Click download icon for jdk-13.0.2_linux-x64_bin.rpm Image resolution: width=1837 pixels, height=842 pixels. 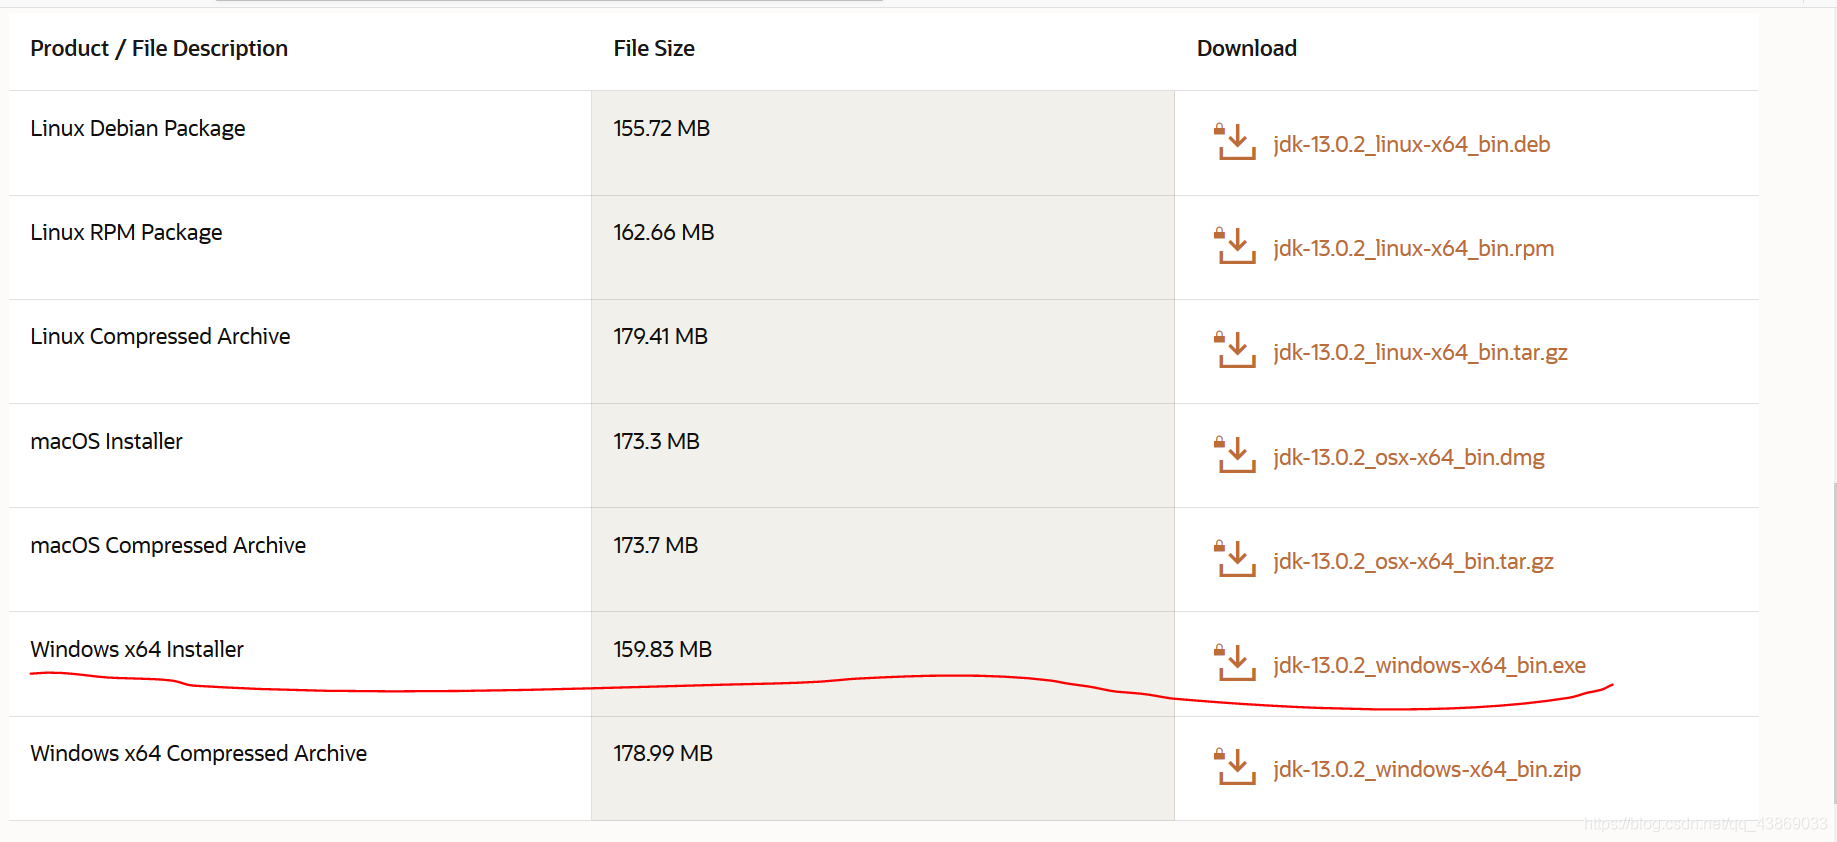(1235, 246)
